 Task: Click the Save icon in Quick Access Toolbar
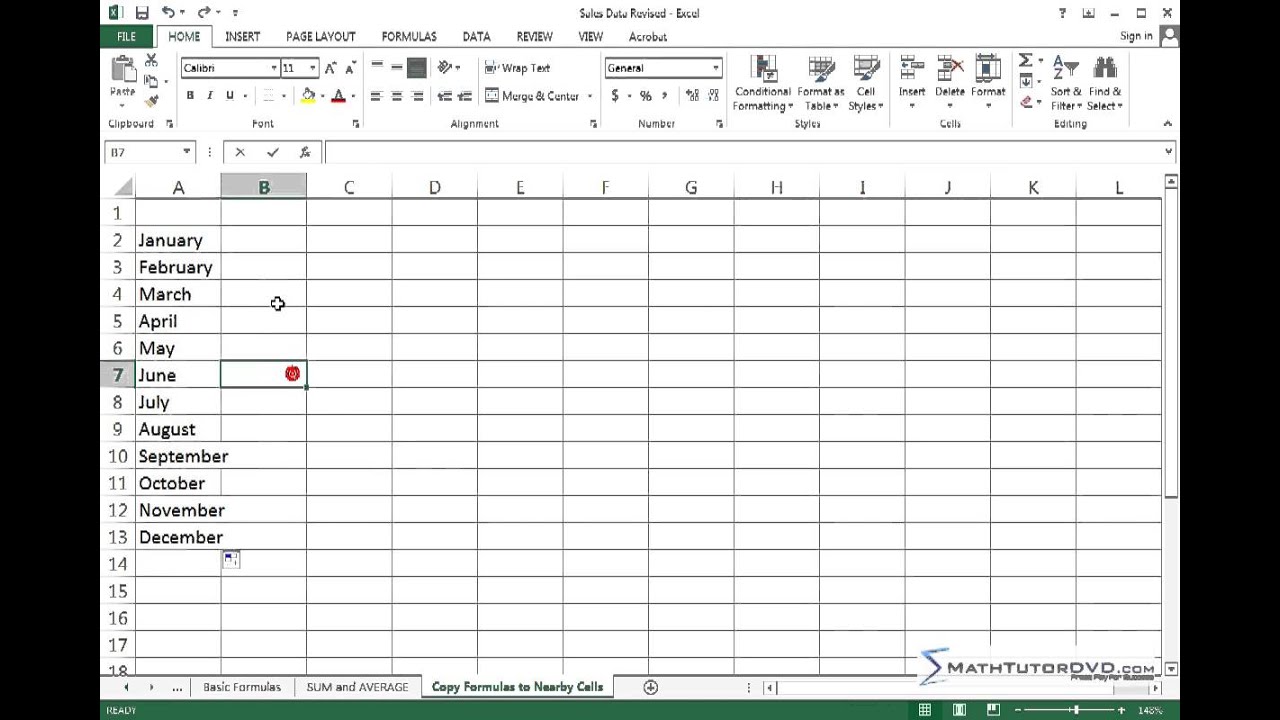coord(141,13)
